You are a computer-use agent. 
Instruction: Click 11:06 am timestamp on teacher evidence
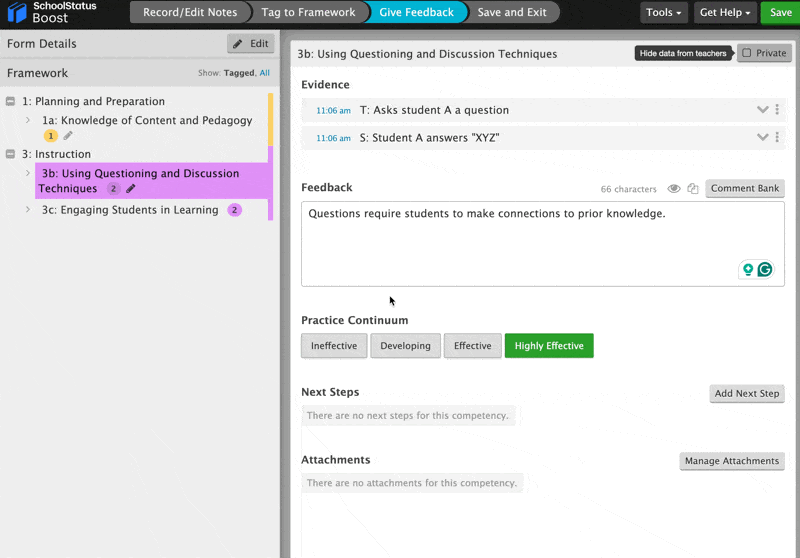333,111
